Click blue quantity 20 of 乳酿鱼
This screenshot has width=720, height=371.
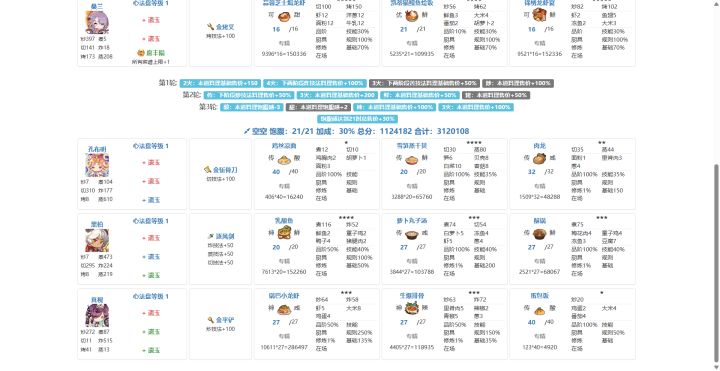tap(276, 247)
